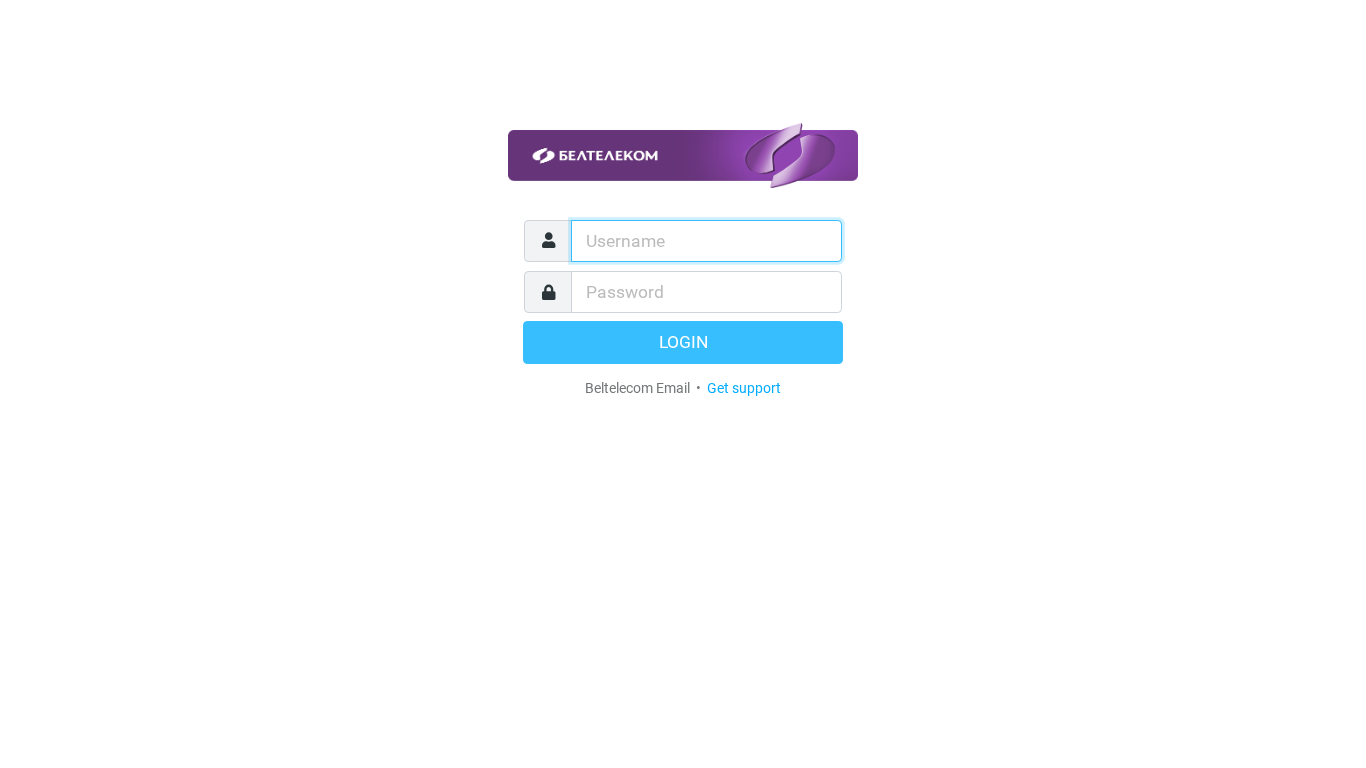Click the purple Beltelecom header banner
Image resolution: width=1366 pixels, height=768 pixels.
coord(683,156)
